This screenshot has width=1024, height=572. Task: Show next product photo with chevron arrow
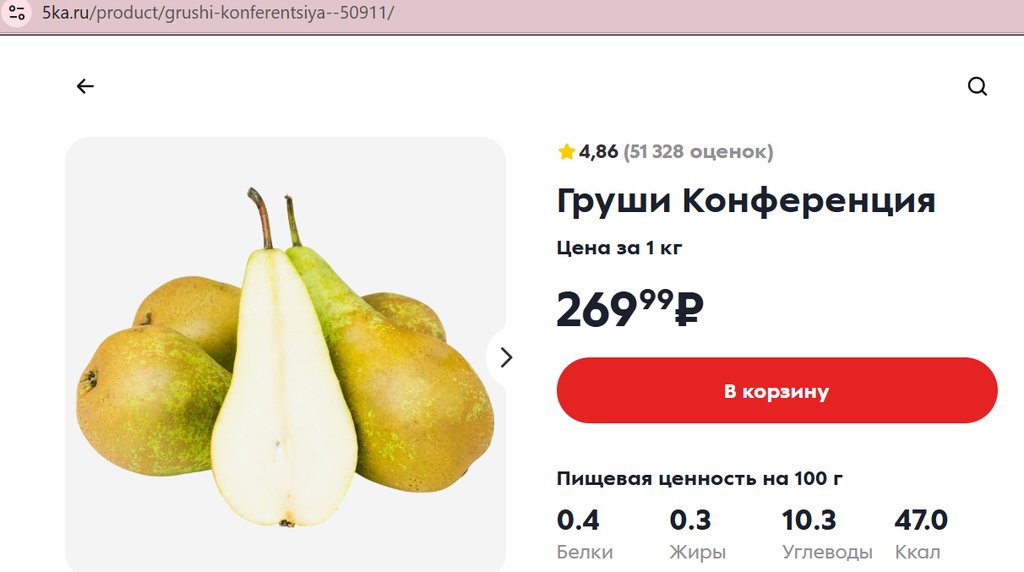pos(505,357)
